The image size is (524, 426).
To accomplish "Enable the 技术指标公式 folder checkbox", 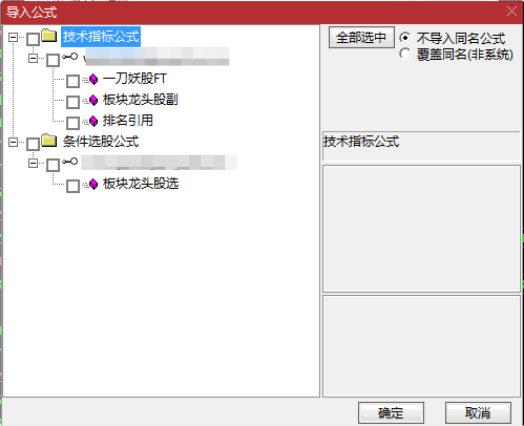I will pyautogui.click(x=33, y=39).
